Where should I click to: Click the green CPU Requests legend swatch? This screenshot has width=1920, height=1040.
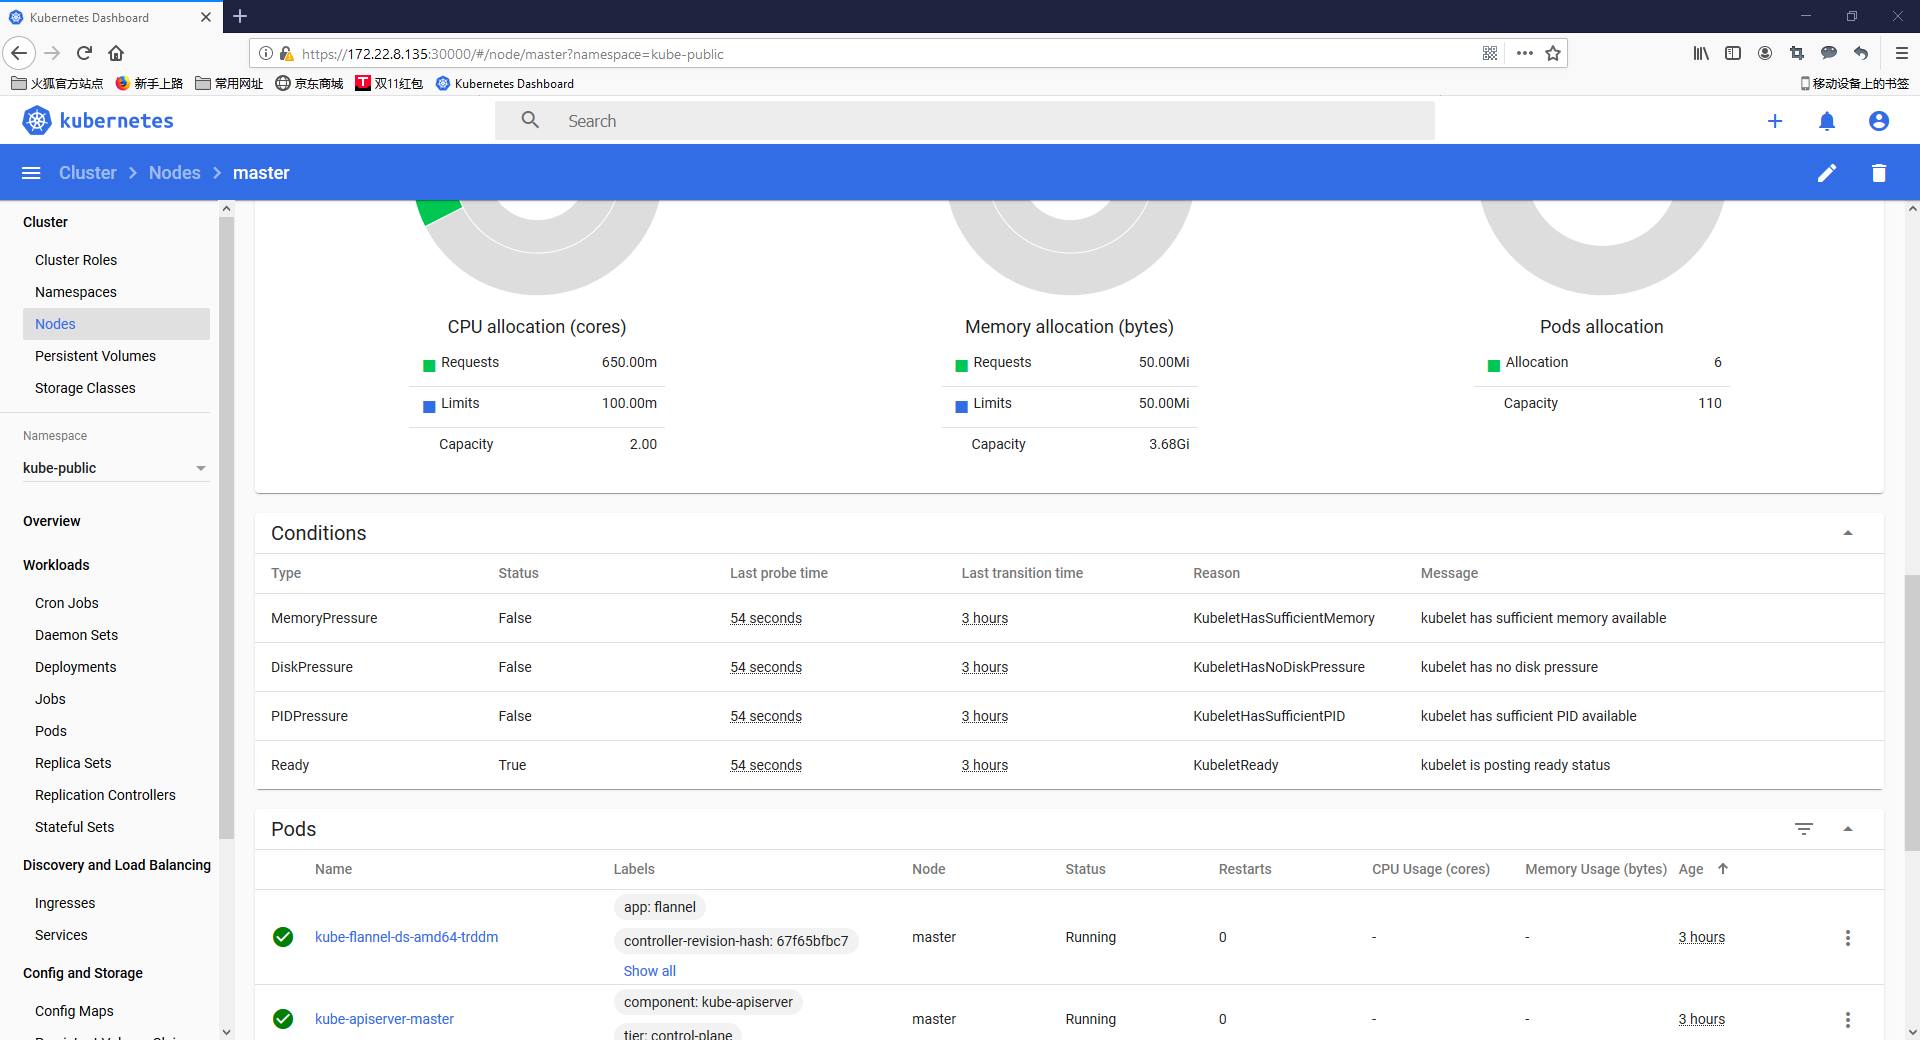(x=429, y=364)
